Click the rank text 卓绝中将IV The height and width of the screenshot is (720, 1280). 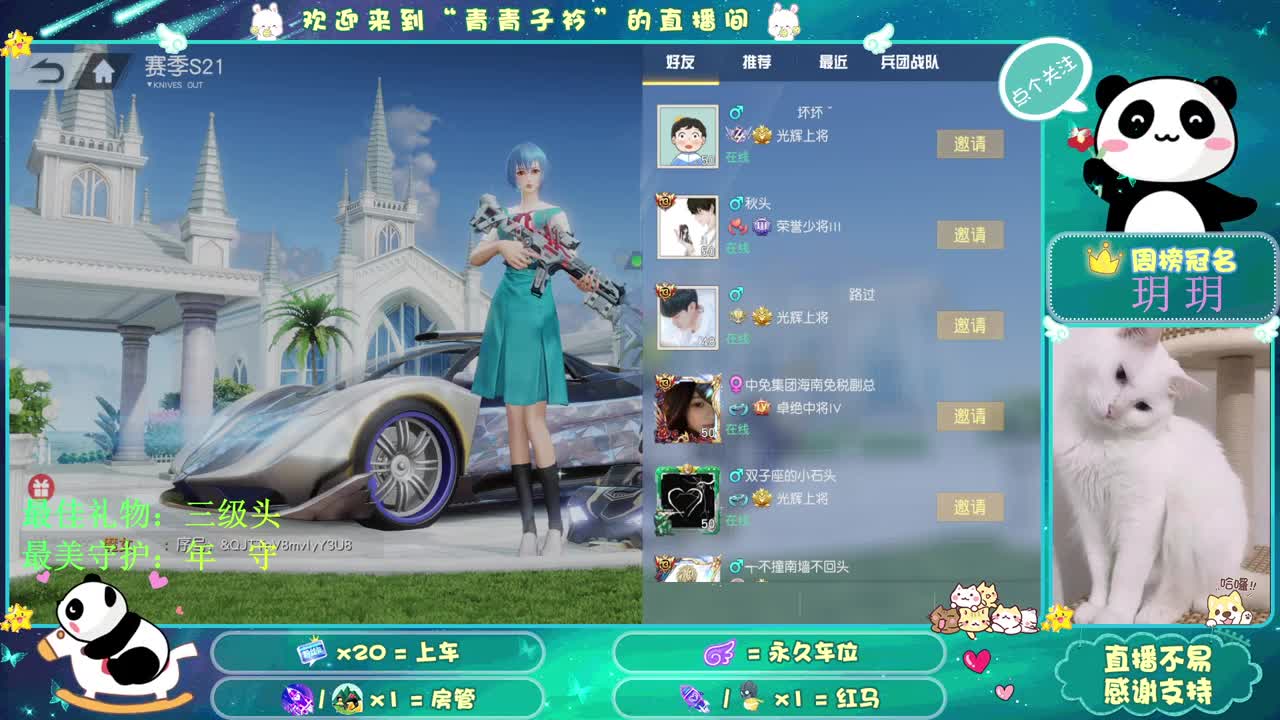pos(809,408)
